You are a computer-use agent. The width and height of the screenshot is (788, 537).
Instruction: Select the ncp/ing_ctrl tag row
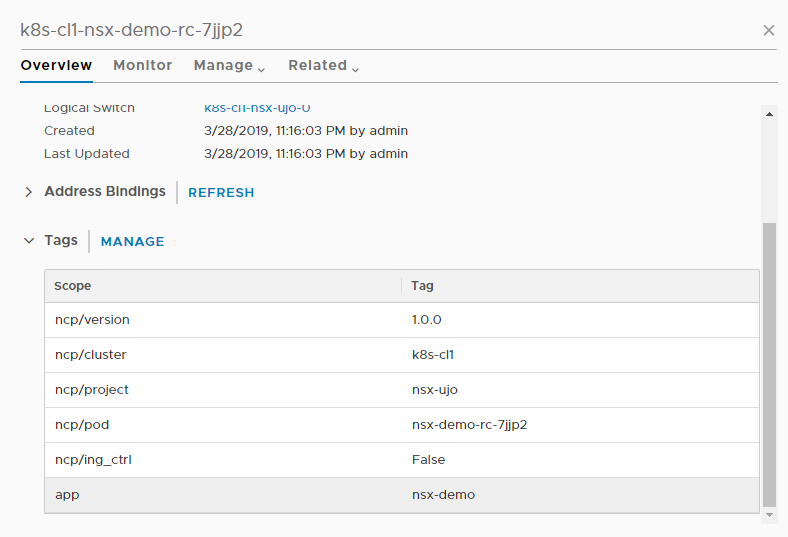400,460
